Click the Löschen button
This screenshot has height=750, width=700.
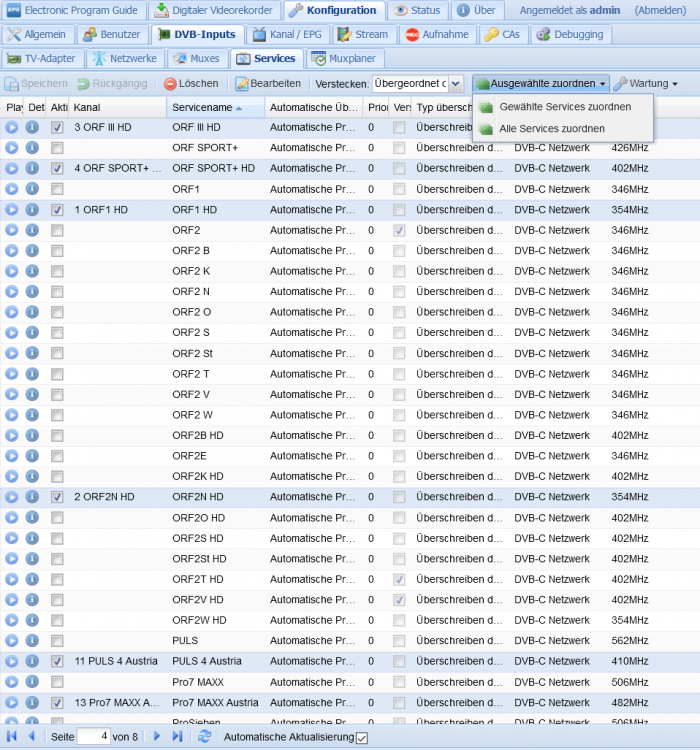(x=191, y=84)
